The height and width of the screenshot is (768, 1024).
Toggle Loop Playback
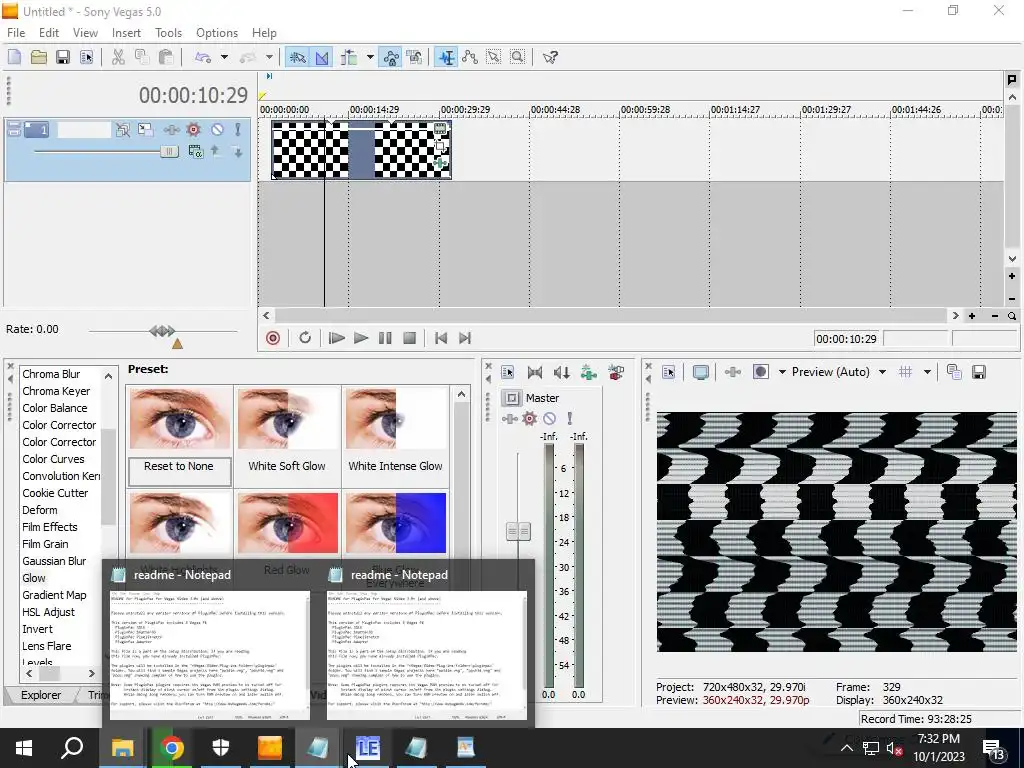click(x=305, y=338)
